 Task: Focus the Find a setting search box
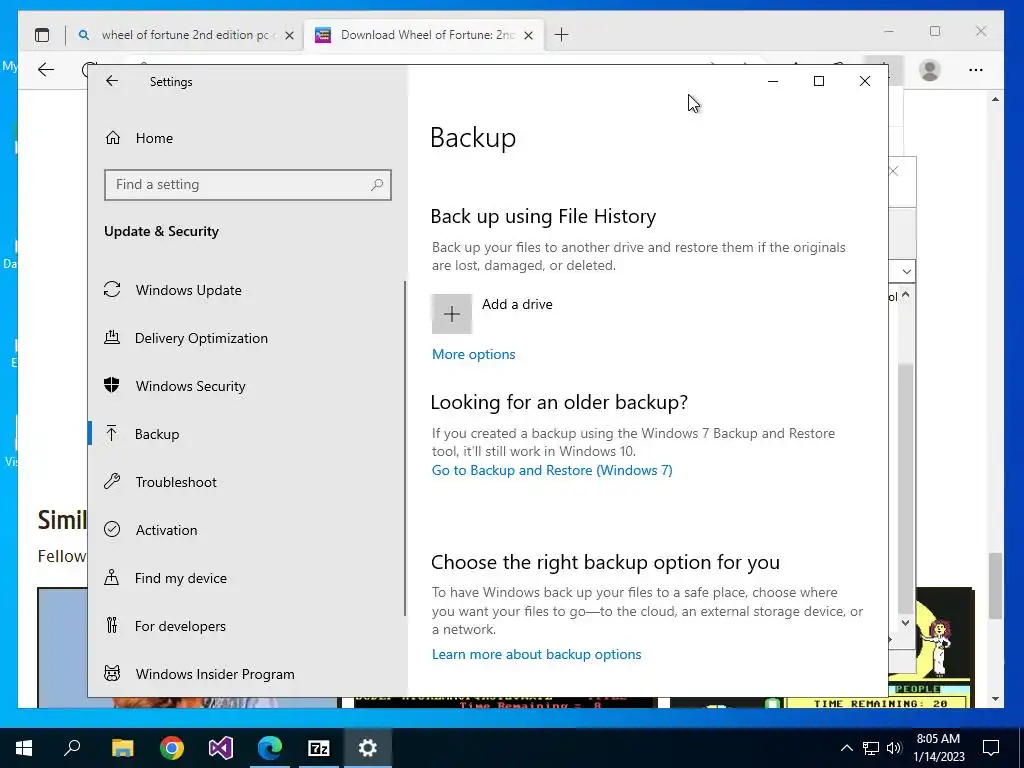click(248, 185)
